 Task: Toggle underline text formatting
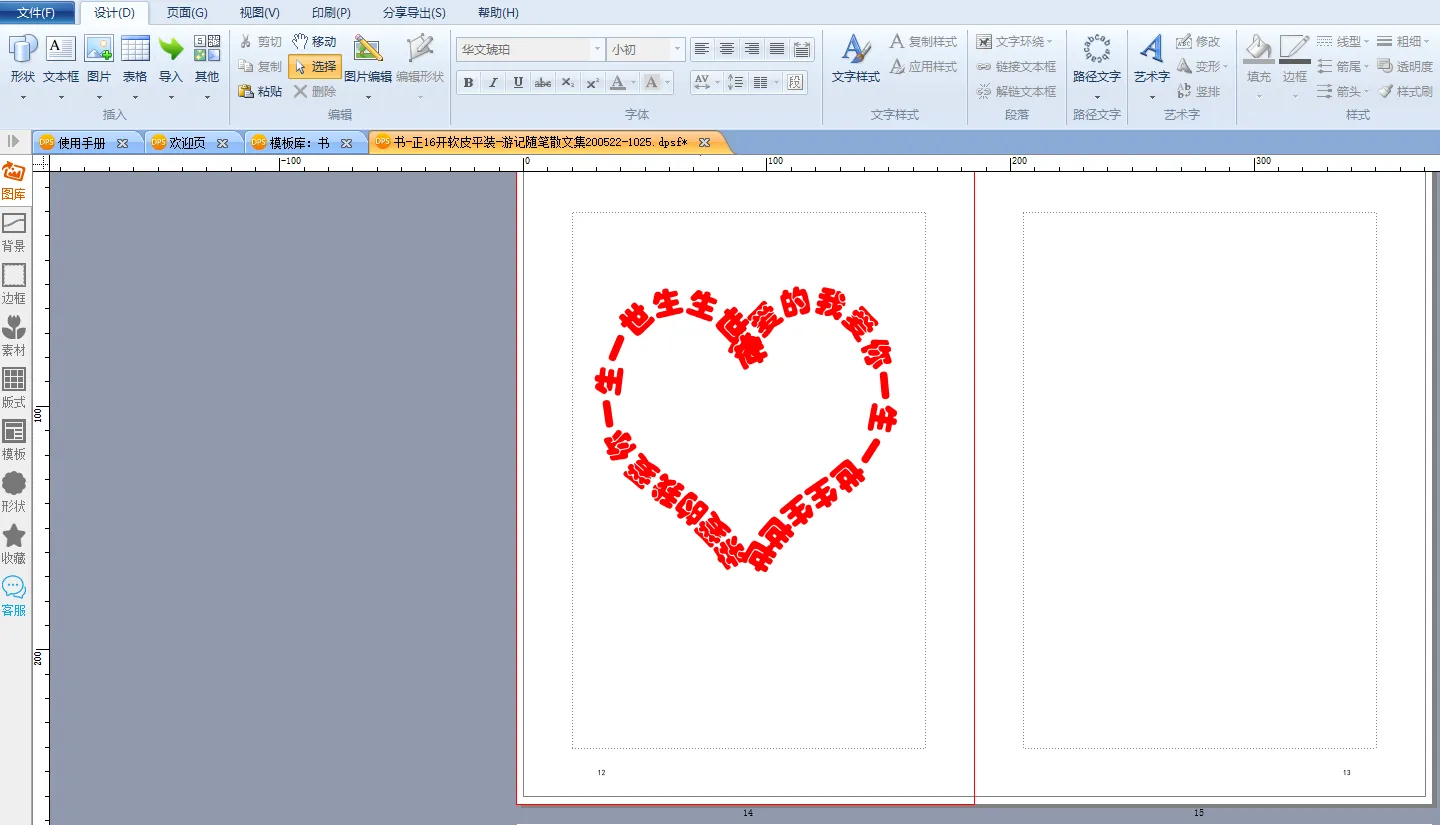coord(518,83)
